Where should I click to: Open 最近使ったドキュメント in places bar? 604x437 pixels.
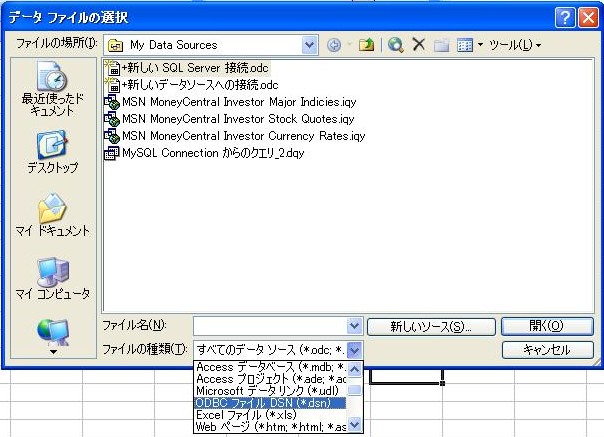pos(52,89)
